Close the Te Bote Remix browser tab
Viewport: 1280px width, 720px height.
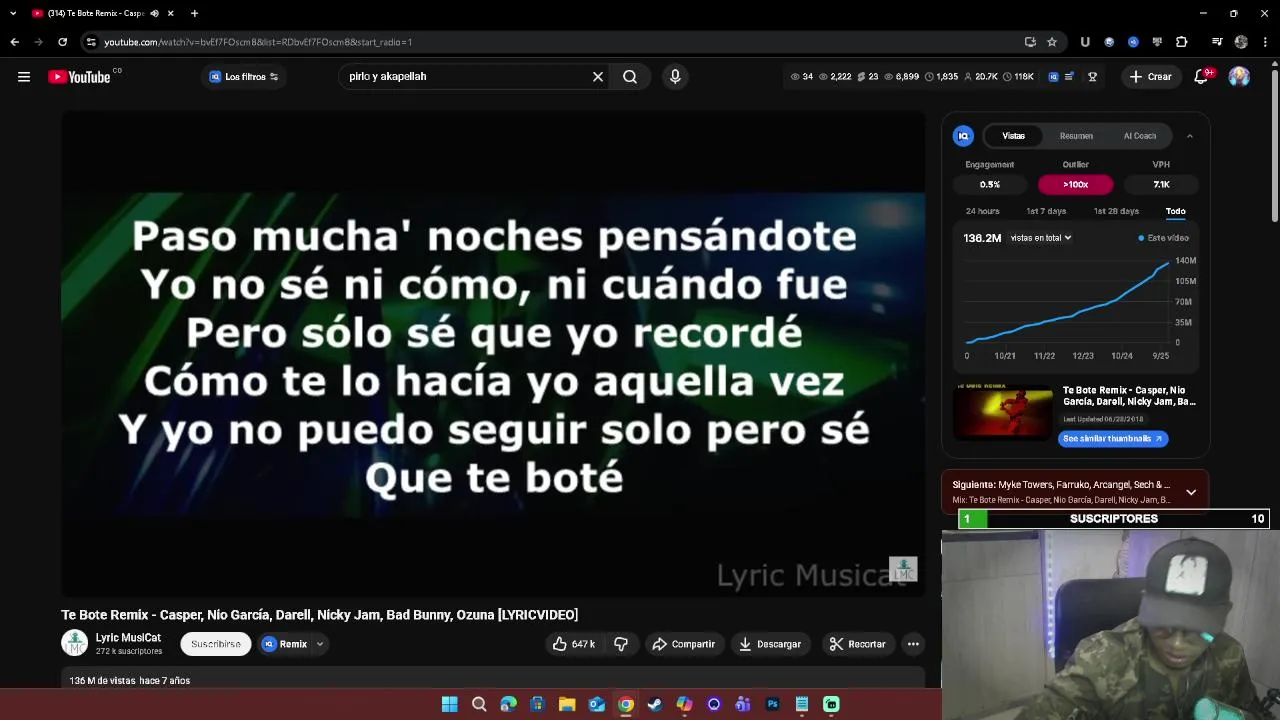click(170, 13)
